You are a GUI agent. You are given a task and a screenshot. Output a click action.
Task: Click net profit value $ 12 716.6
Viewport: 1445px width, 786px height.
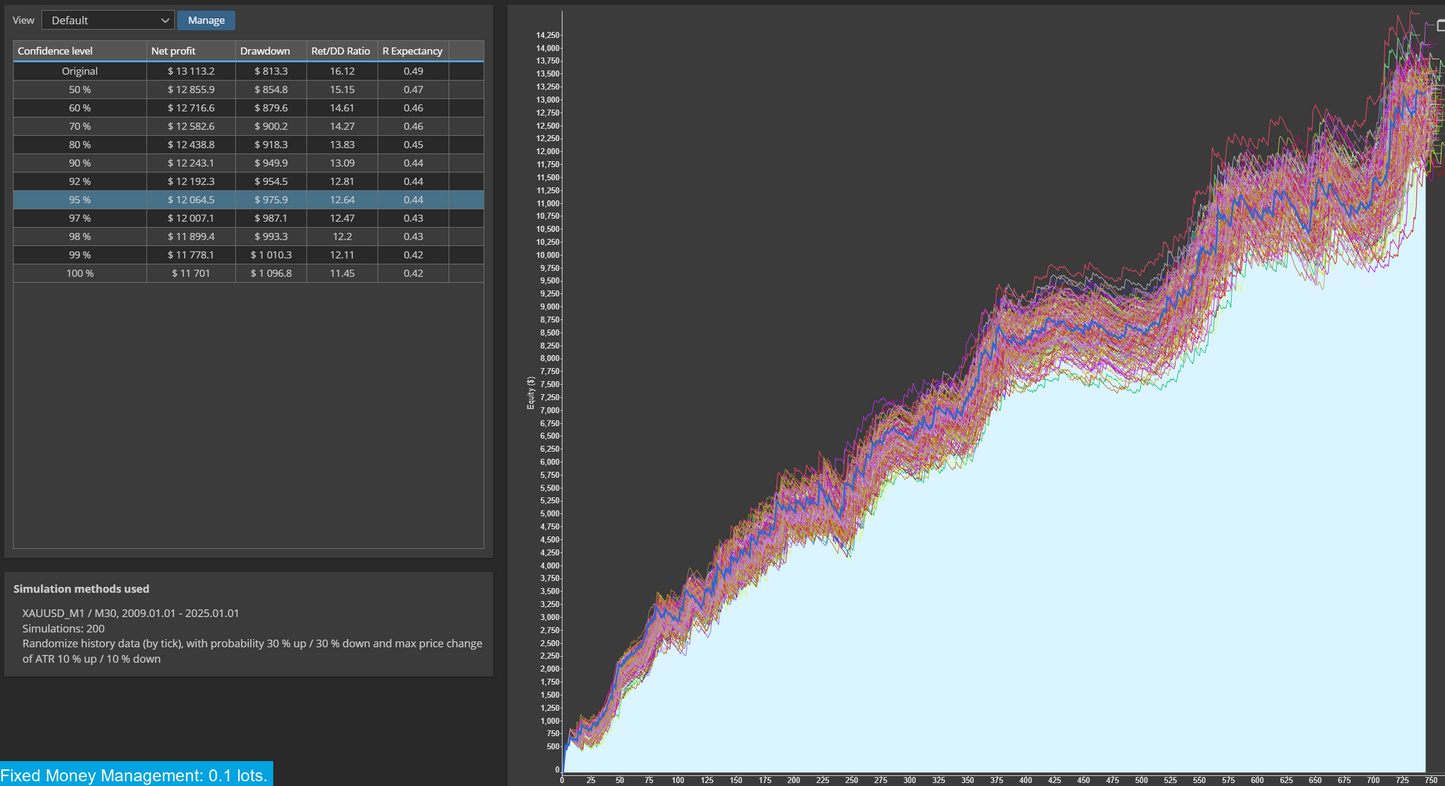click(x=191, y=108)
